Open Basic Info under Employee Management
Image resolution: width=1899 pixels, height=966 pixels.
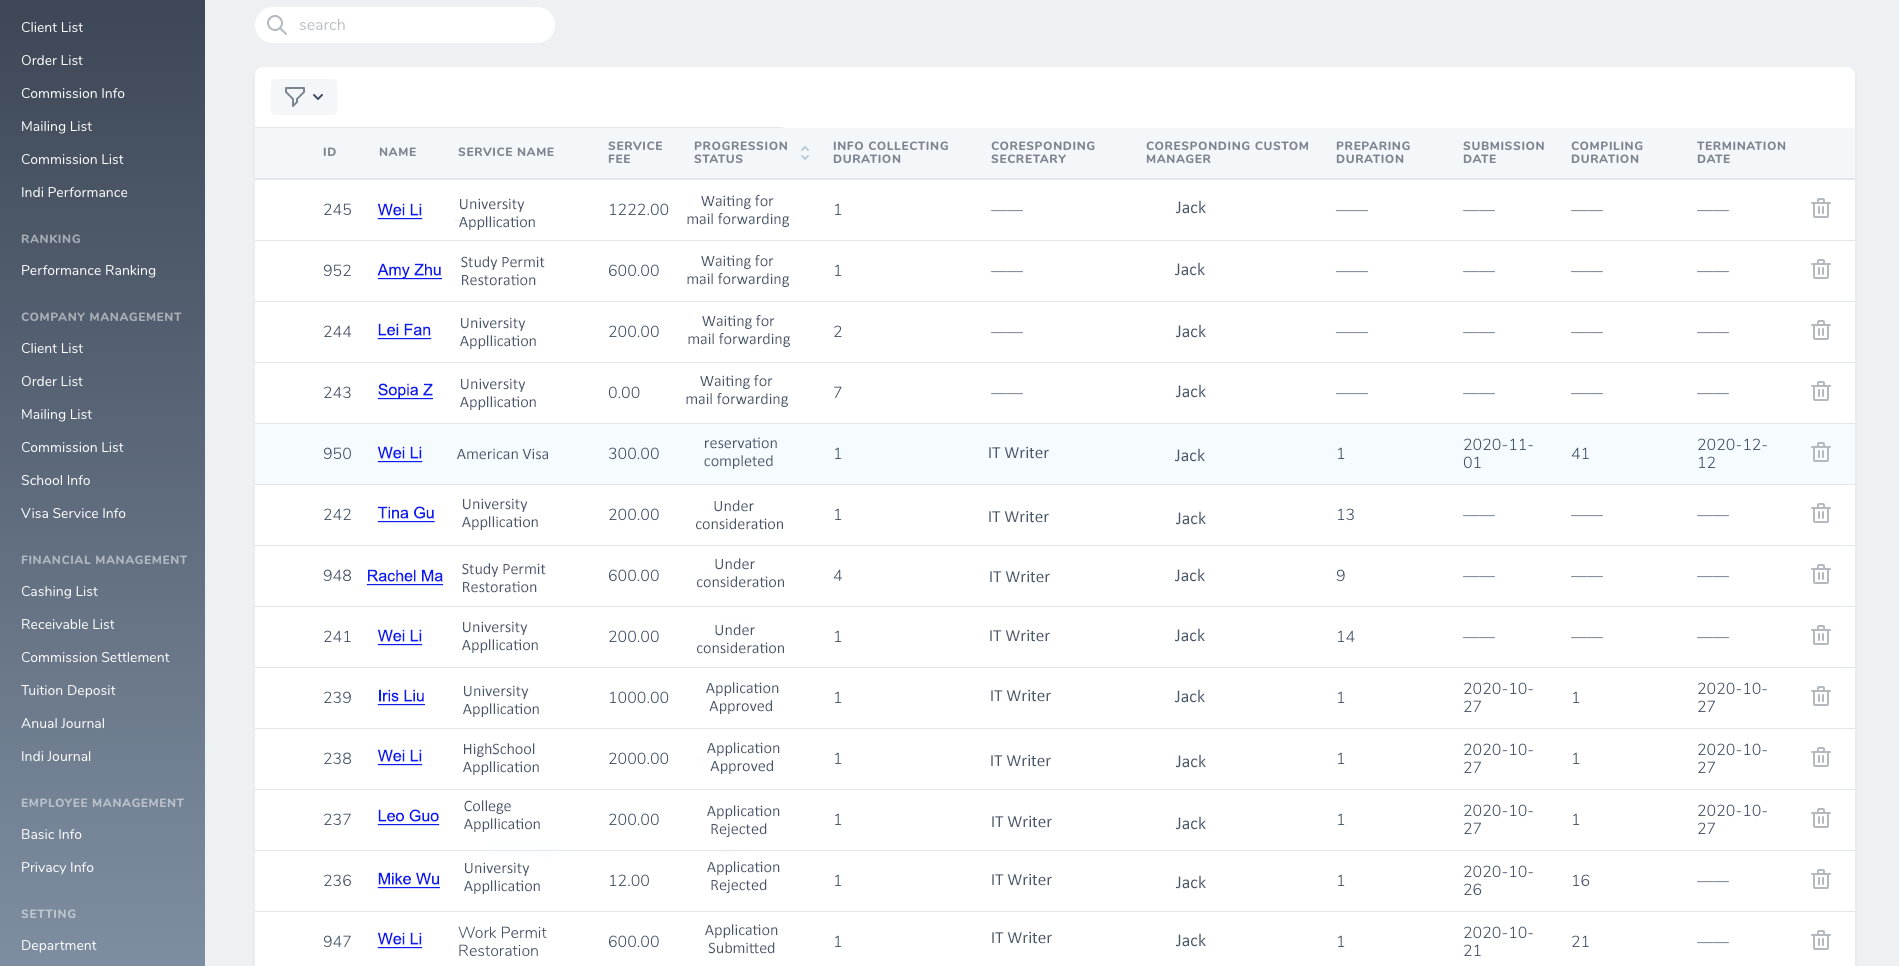(x=51, y=834)
